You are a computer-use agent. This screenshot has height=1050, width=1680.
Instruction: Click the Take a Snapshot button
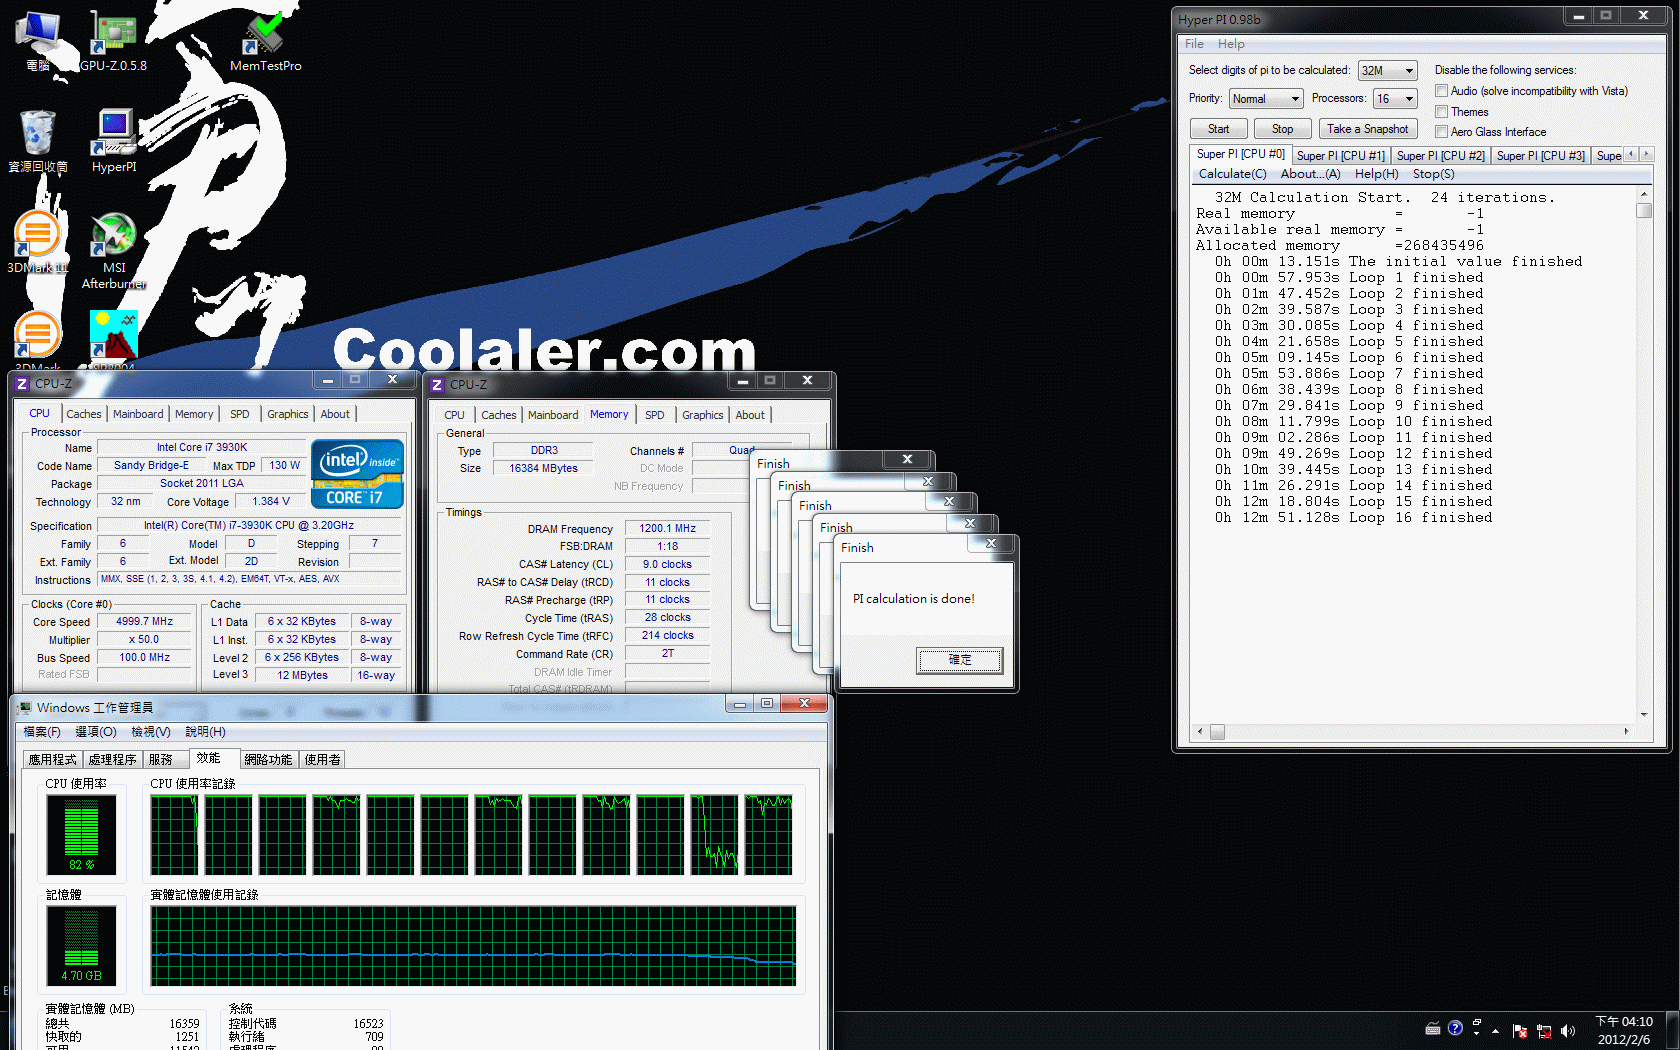(x=1367, y=129)
